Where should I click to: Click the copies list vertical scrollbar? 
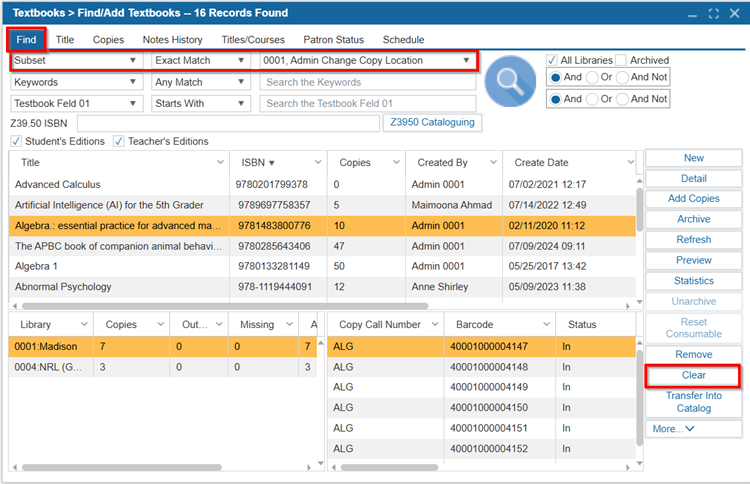tap(640, 397)
